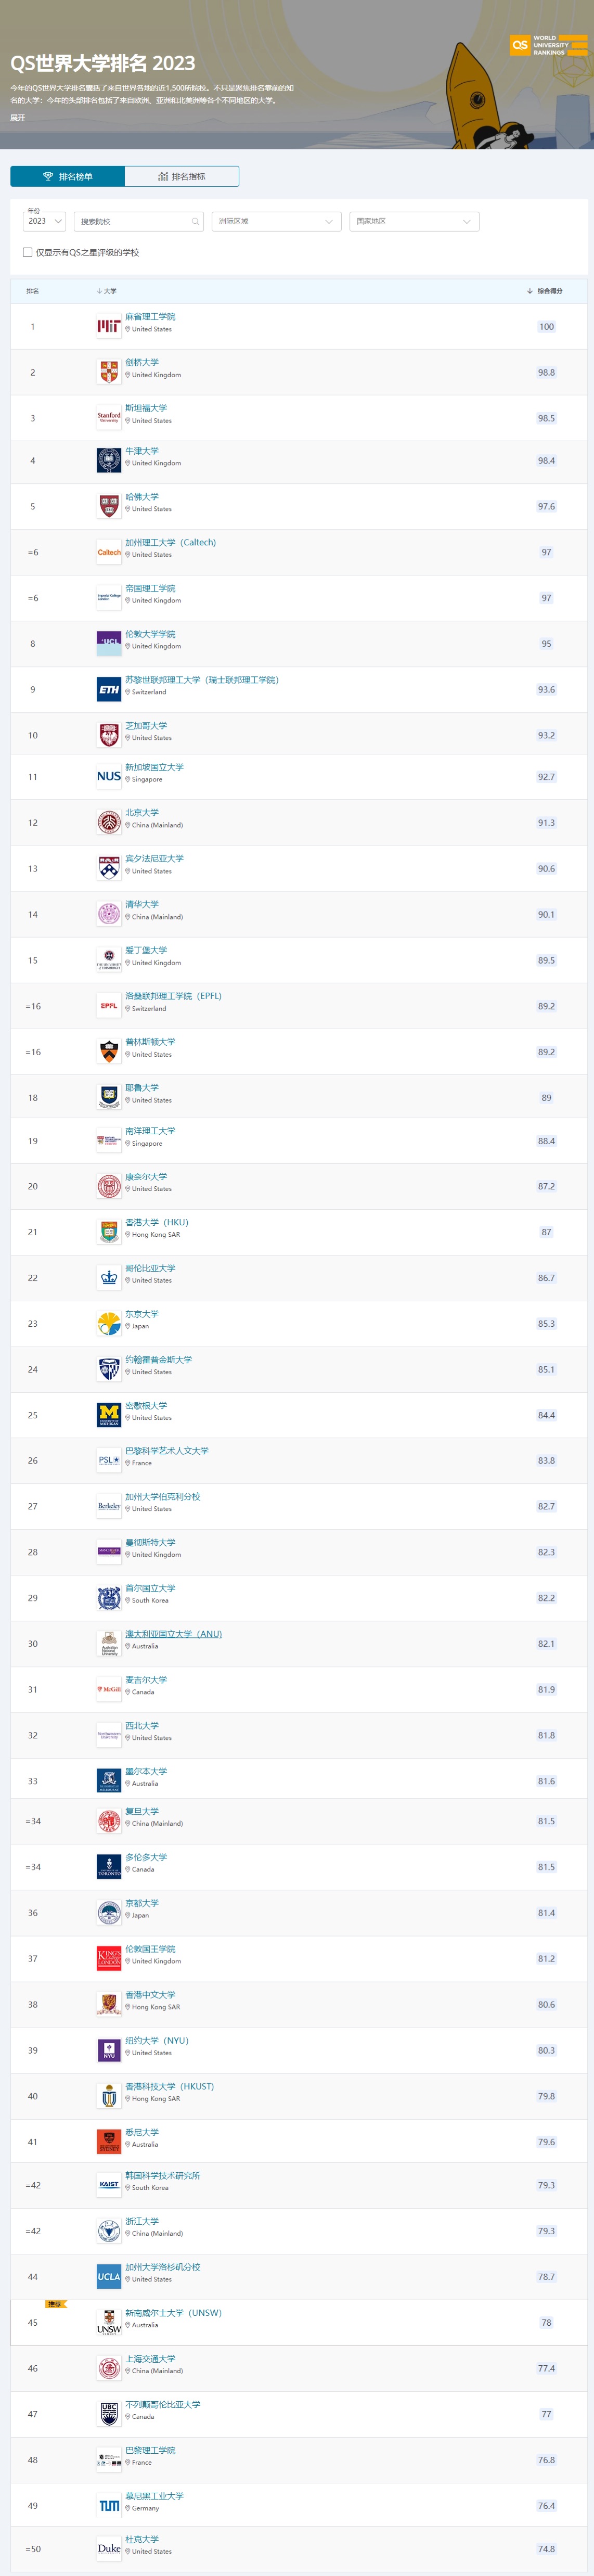Click the 搜索院校 search field
Viewport: 594px width, 2576px height.
tap(139, 221)
